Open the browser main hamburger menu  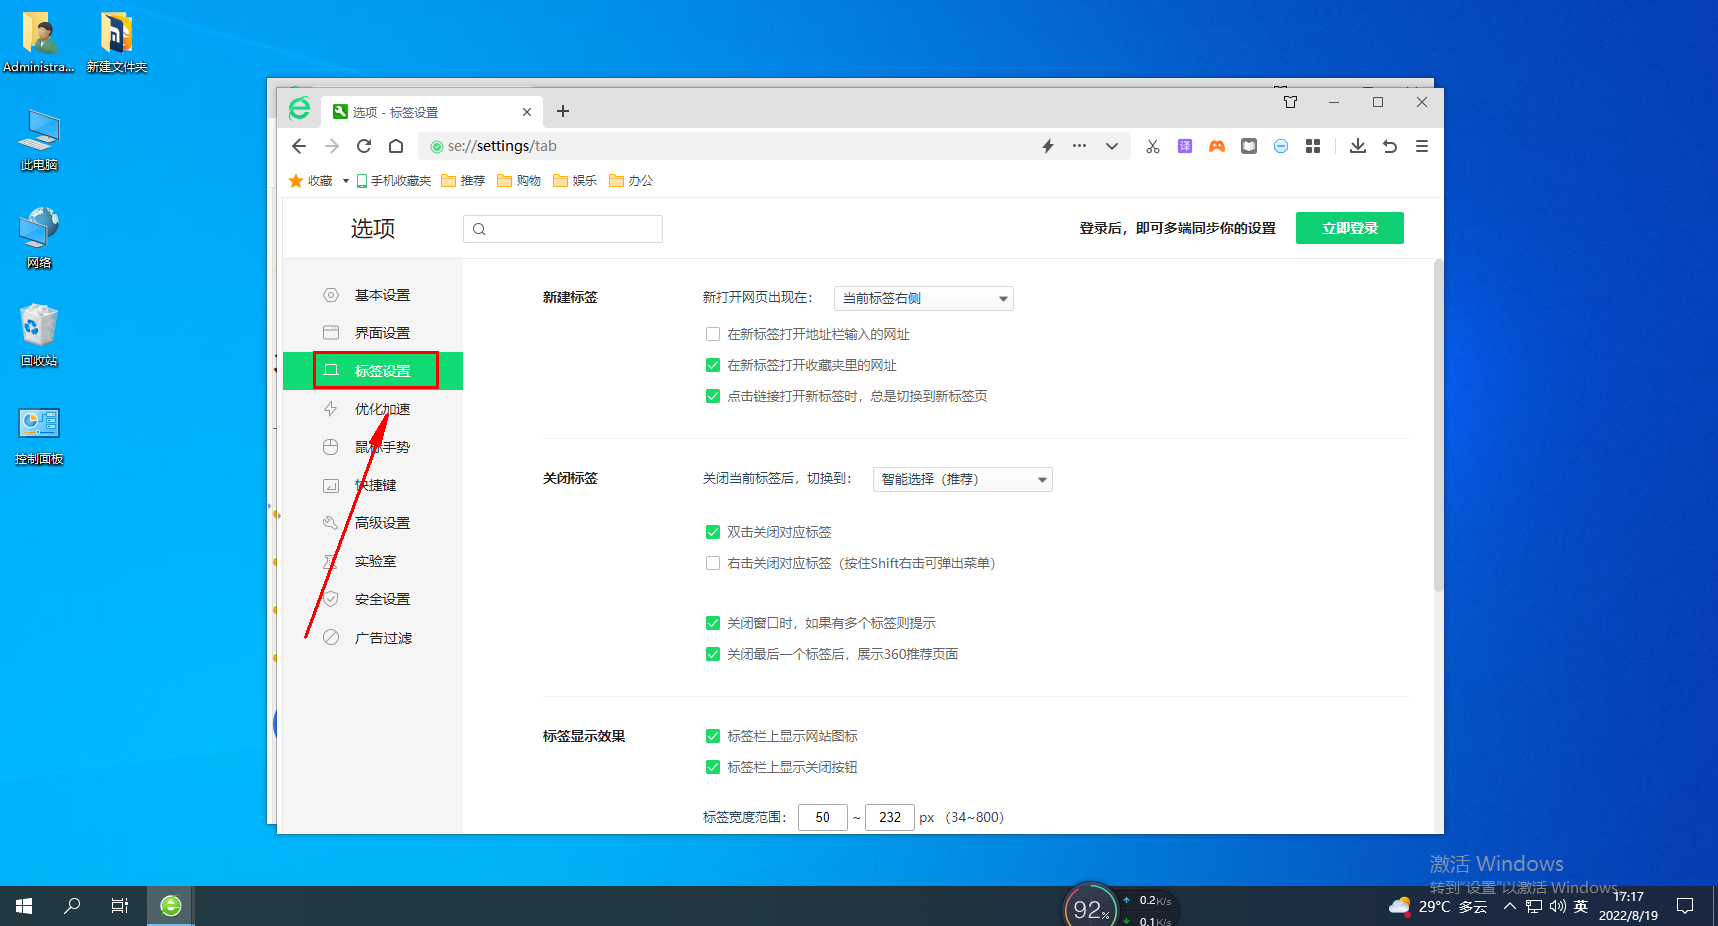pos(1422,146)
